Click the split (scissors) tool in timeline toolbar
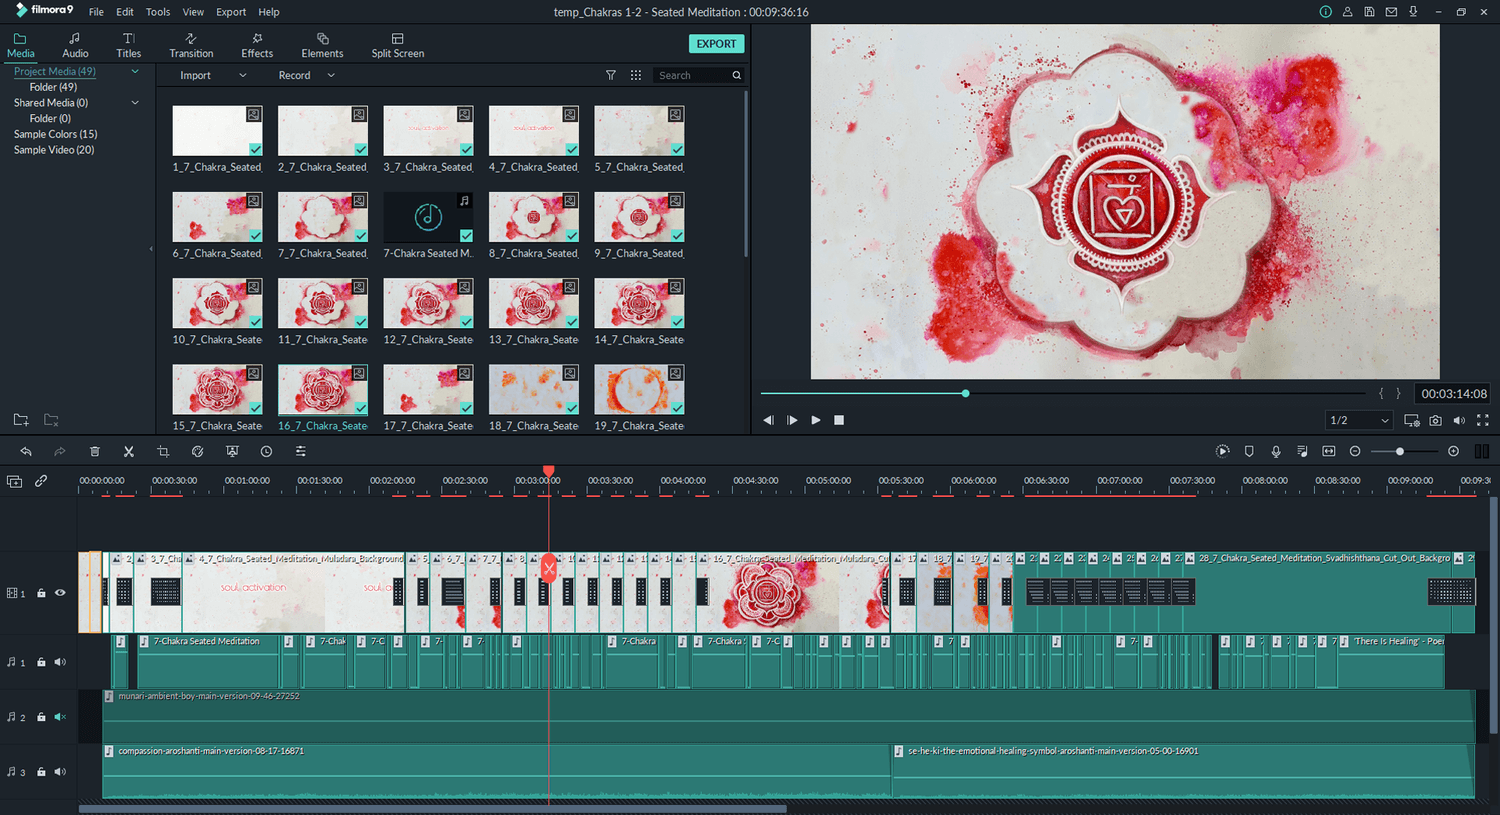 pos(129,452)
